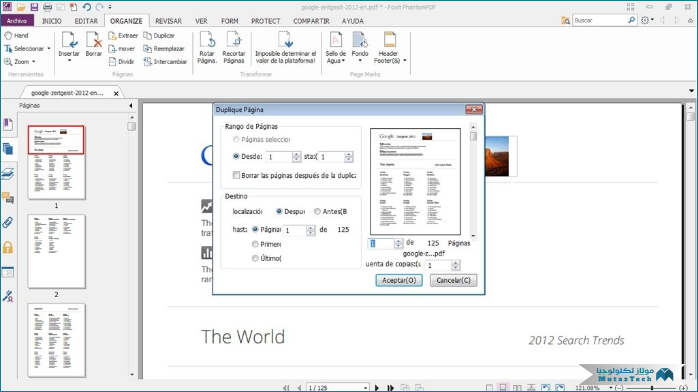Open the digital signatures panel in the sidebar
698x392 pixels.
(8, 296)
